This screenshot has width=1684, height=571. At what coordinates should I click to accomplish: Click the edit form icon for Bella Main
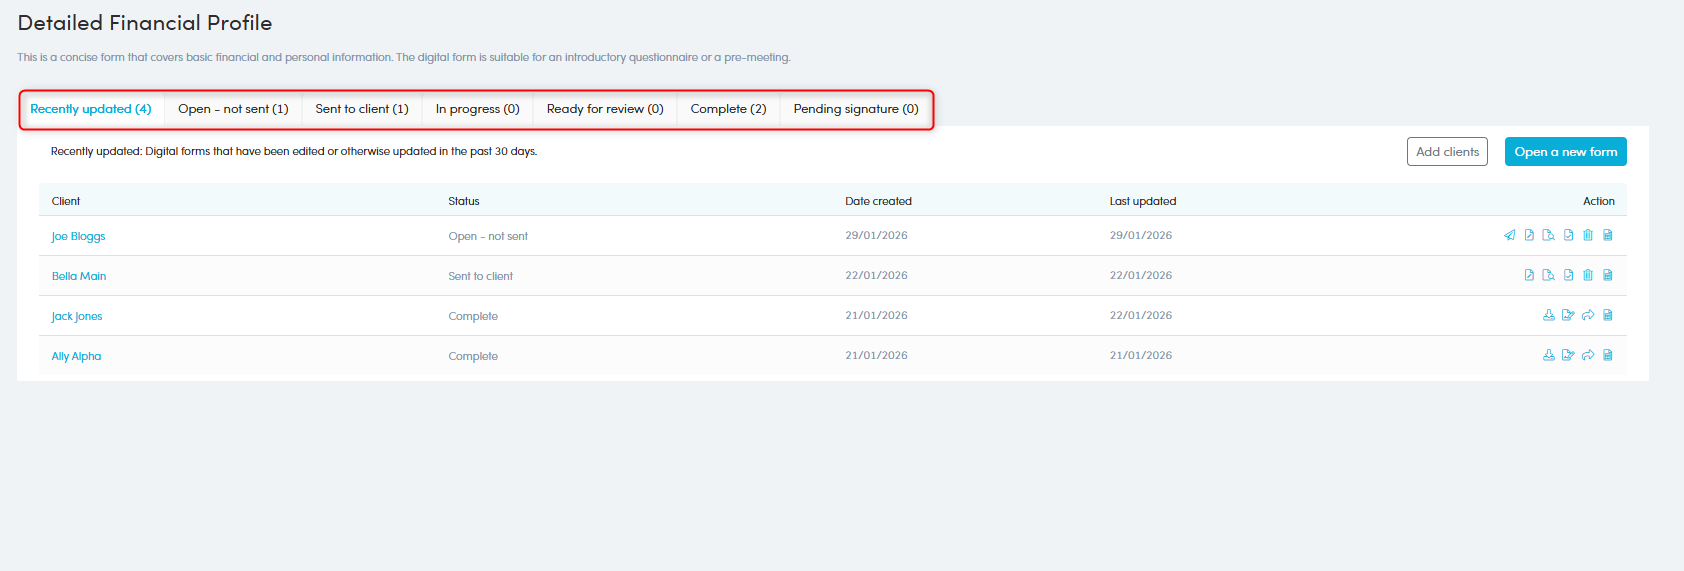point(1529,275)
